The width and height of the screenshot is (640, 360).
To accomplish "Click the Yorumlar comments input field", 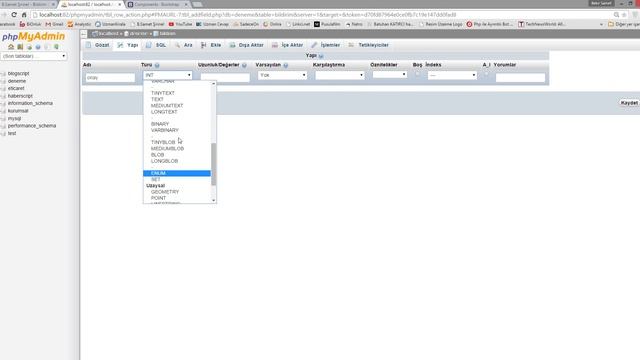I will 520,78.
